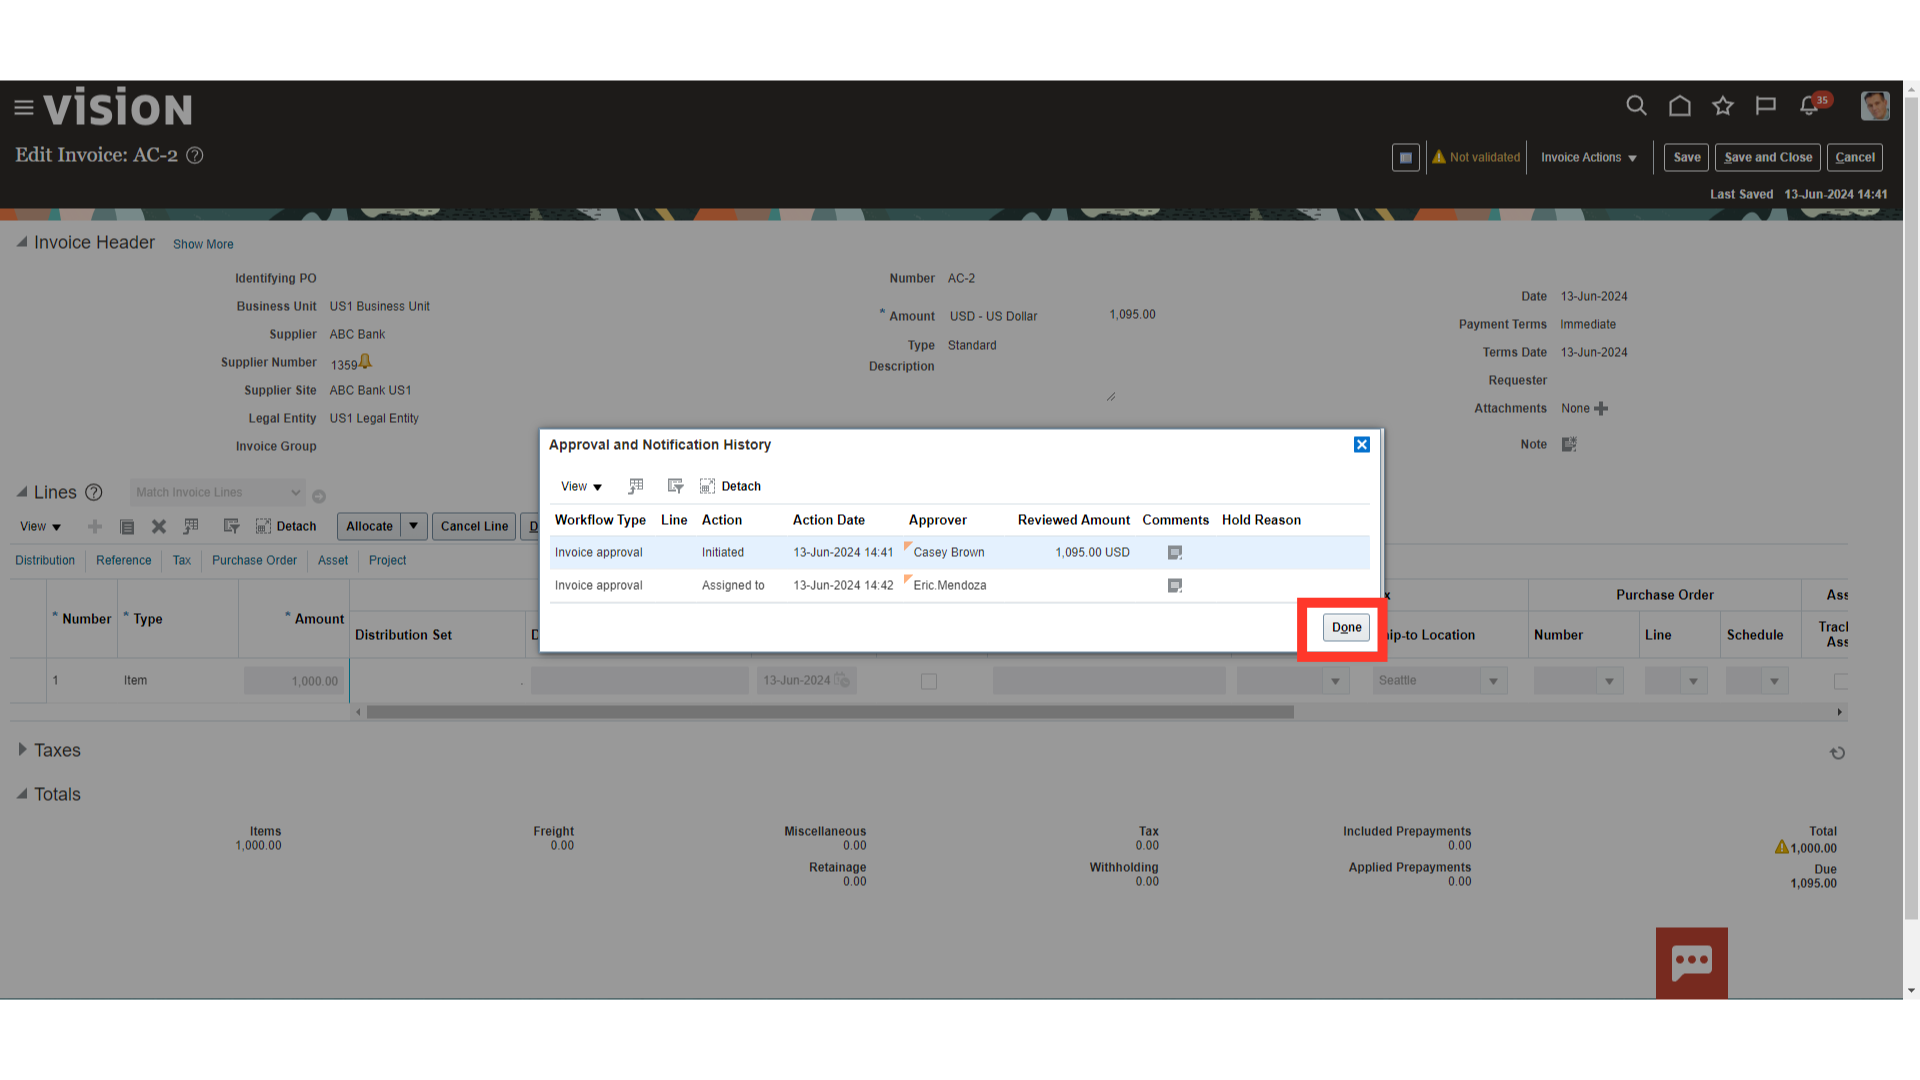Screen dimensions: 1920x1080
Task: Click the go icon beside Match Invoice Lines
Action: point(319,496)
